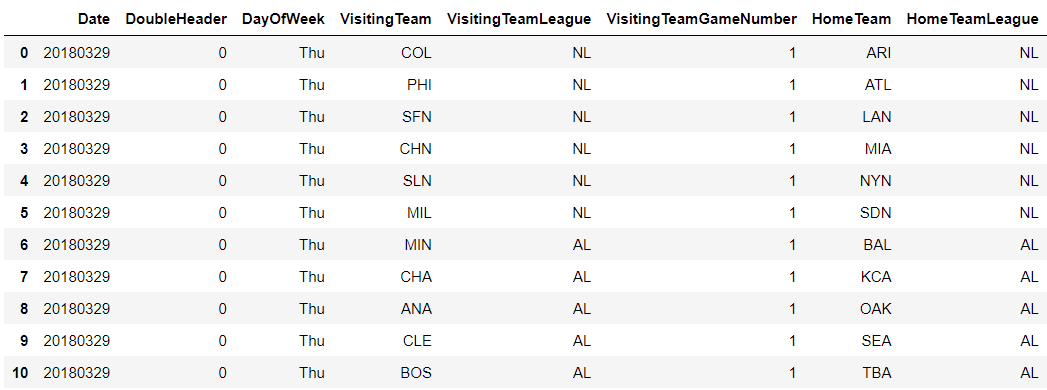Click the HomeTeam column header
The image size is (1047, 390).
pyautogui.click(x=851, y=19)
